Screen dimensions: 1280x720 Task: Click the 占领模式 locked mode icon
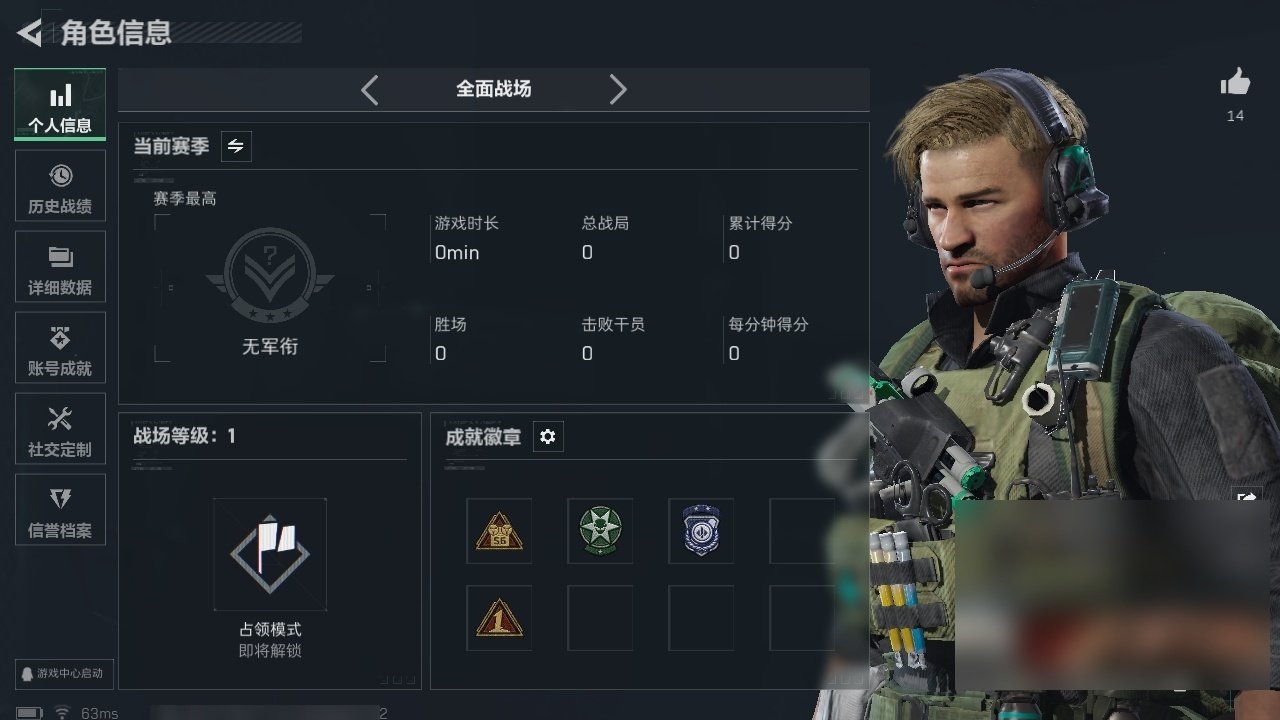pyautogui.click(x=270, y=554)
